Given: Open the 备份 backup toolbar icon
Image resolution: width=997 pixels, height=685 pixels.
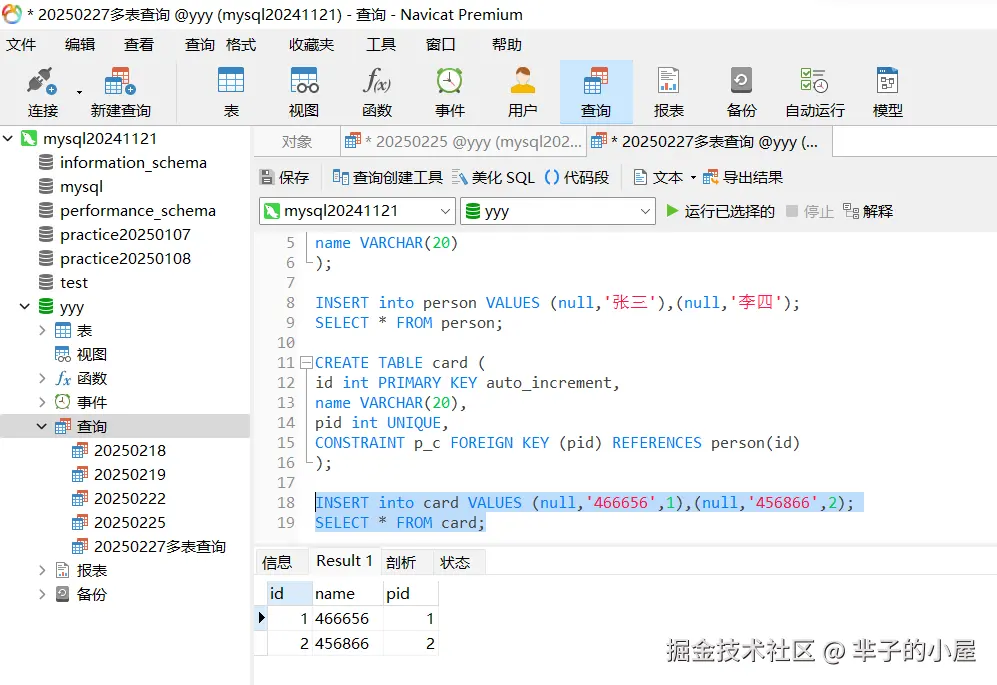Looking at the screenshot, I should pyautogui.click(x=741, y=93).
